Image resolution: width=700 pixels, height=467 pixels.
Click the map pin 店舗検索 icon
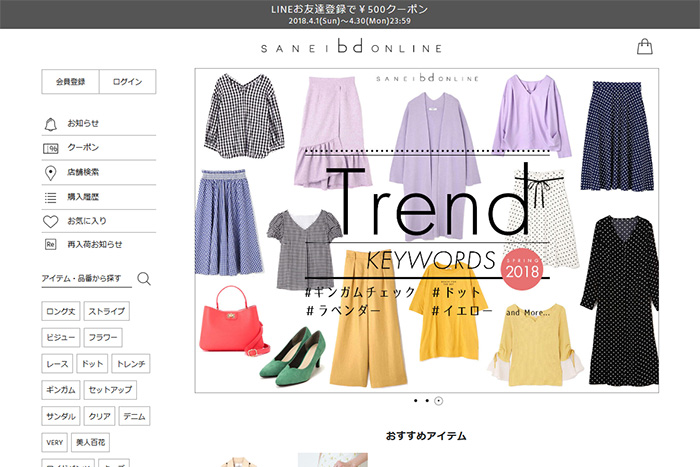[x=50, y=173]
